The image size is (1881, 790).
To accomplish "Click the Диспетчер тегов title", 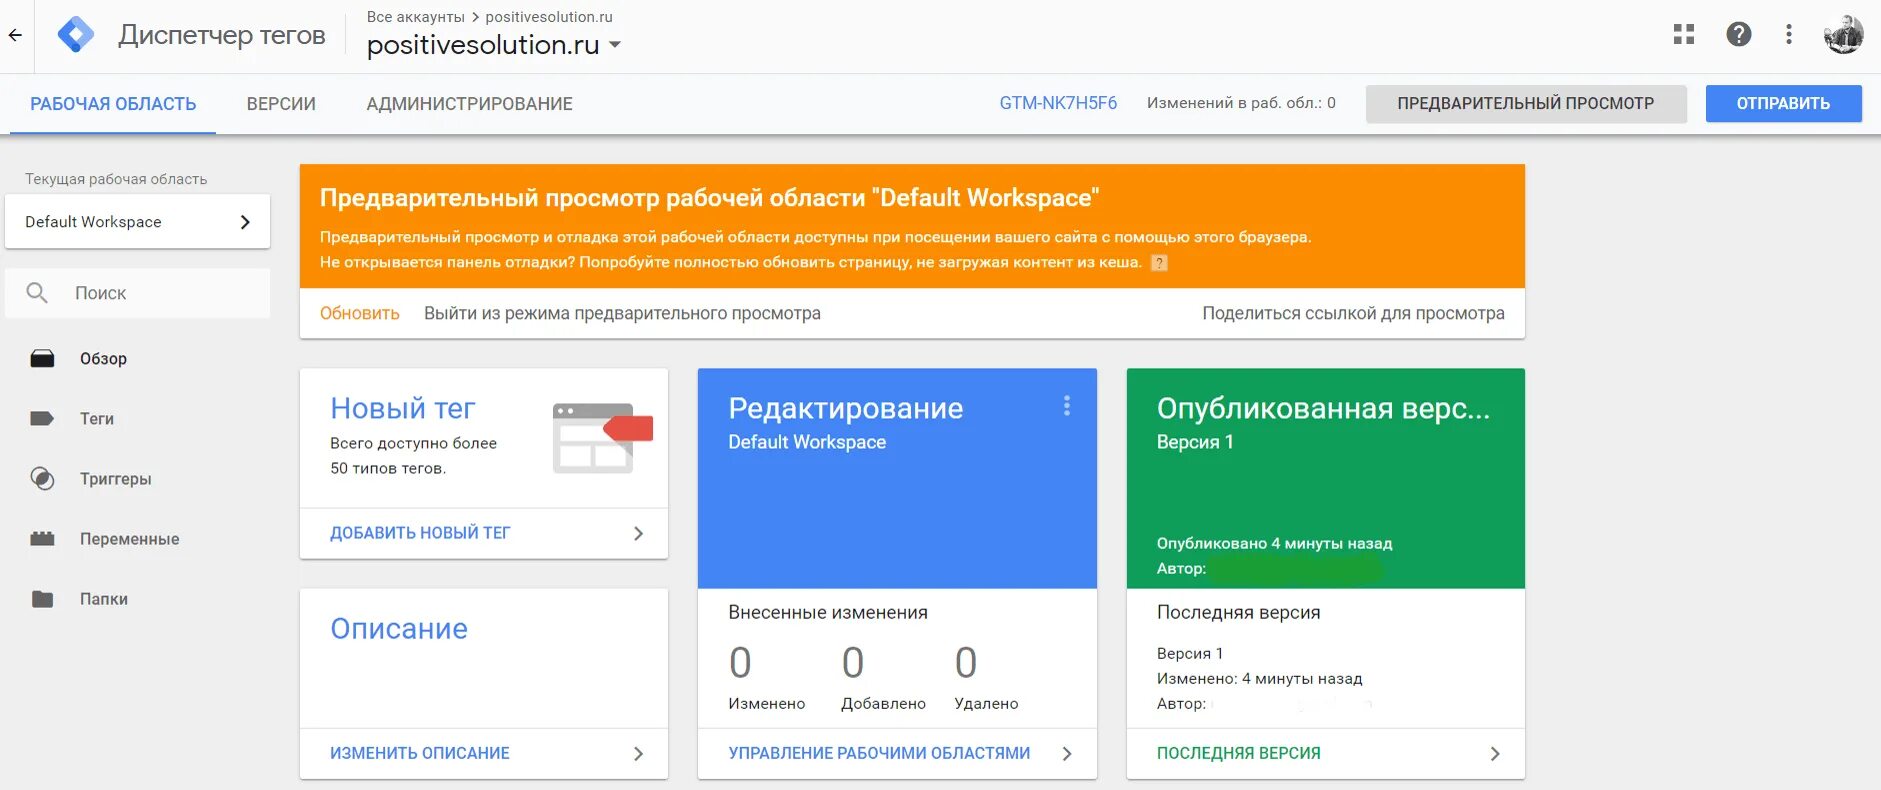I will 222,35.
